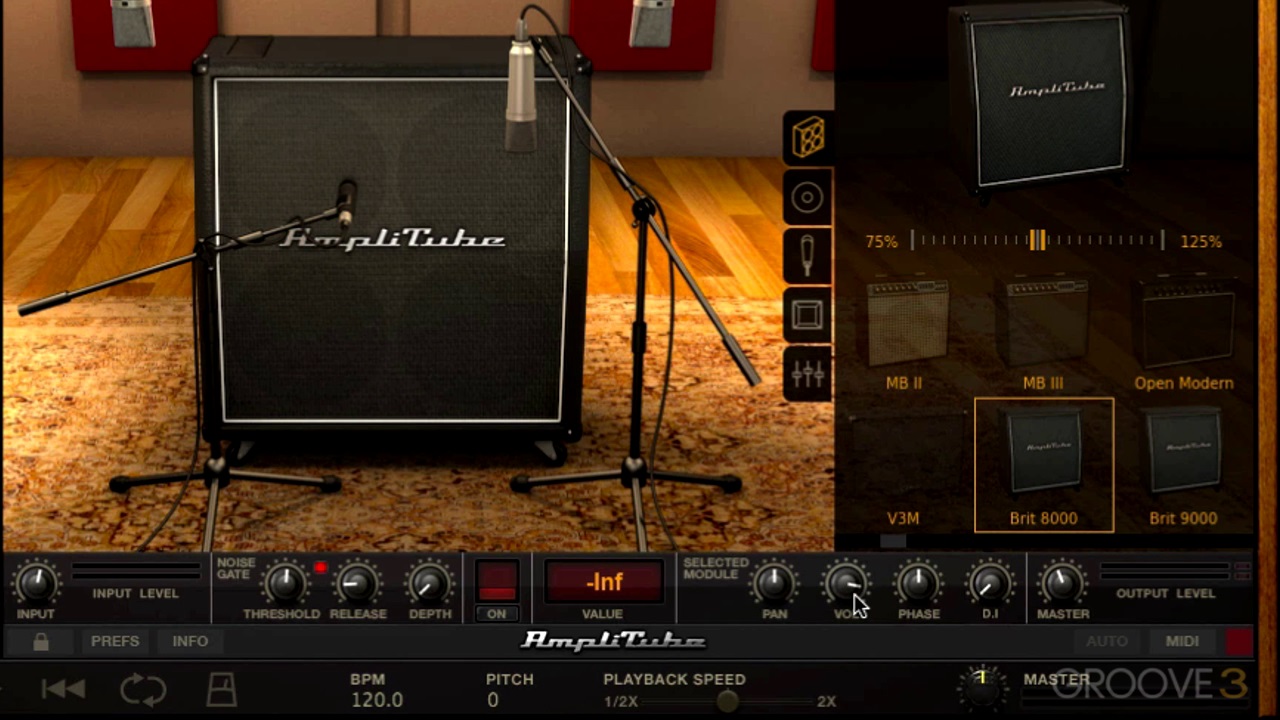Click the red square button beside MIDI
The image size is (1280, 720).
(x=1239, y=642)
